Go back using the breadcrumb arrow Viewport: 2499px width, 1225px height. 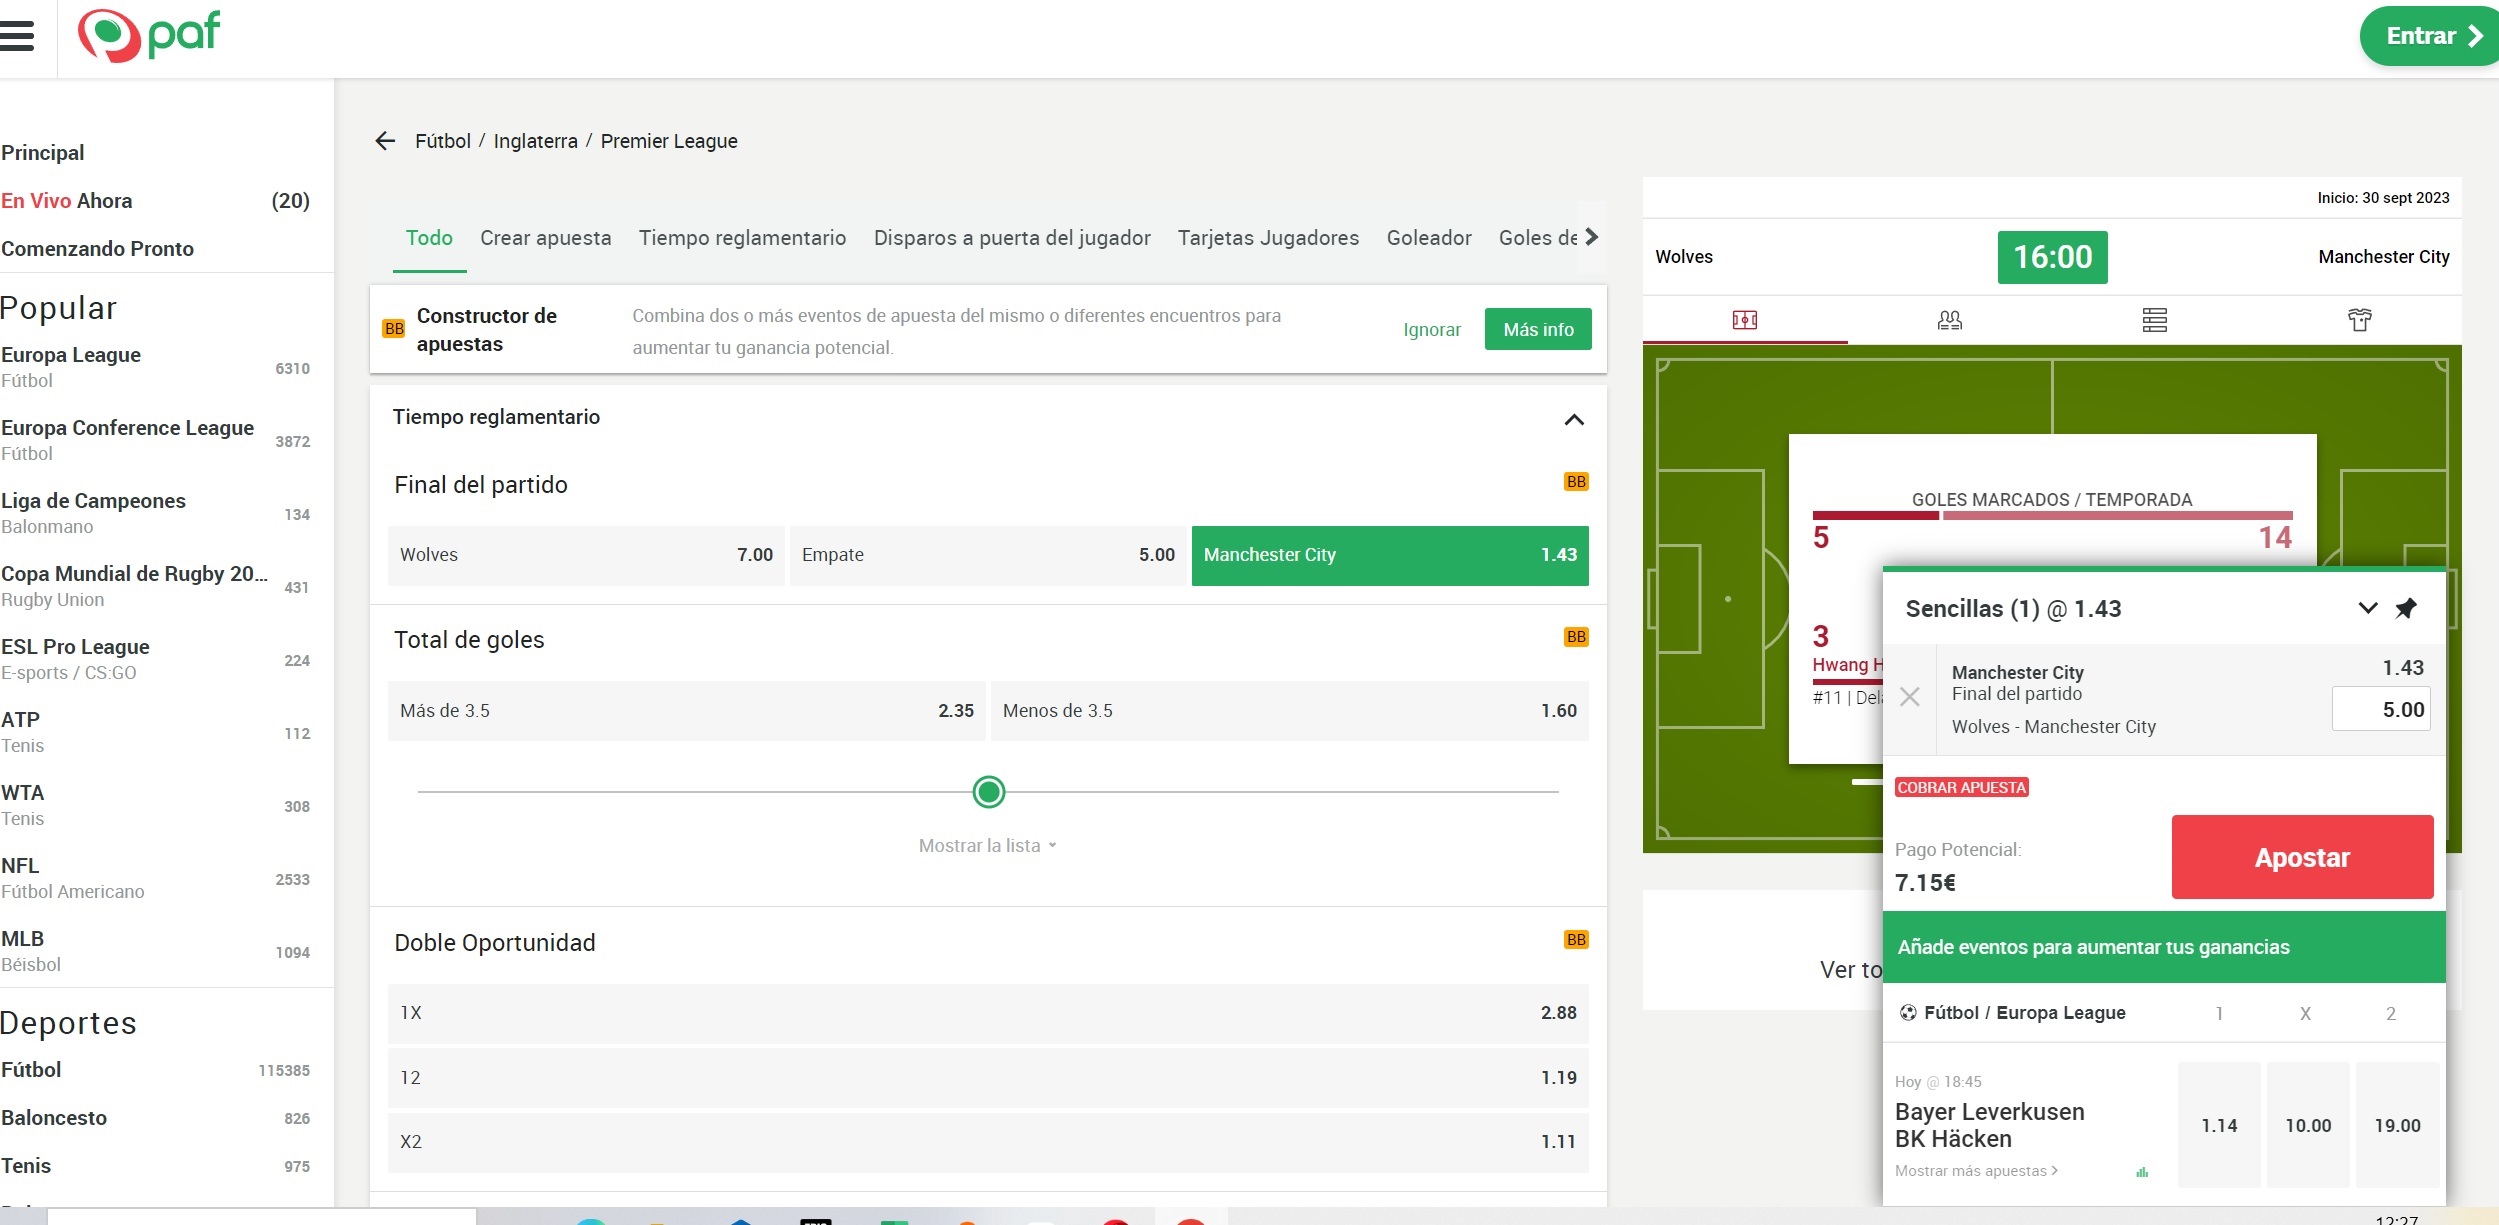point(385,141)
